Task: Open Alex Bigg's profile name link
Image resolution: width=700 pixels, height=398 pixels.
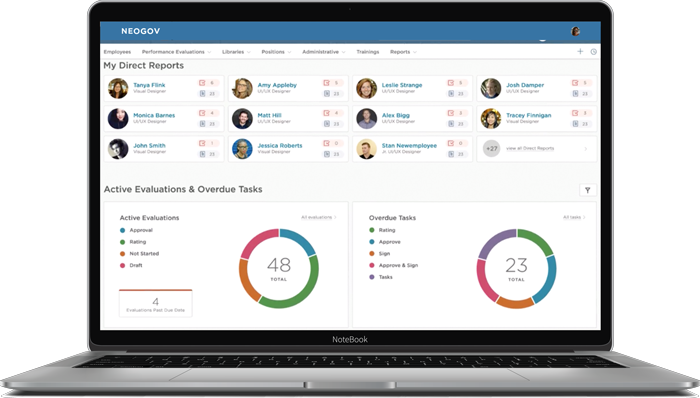Action: tap(396, 115)
